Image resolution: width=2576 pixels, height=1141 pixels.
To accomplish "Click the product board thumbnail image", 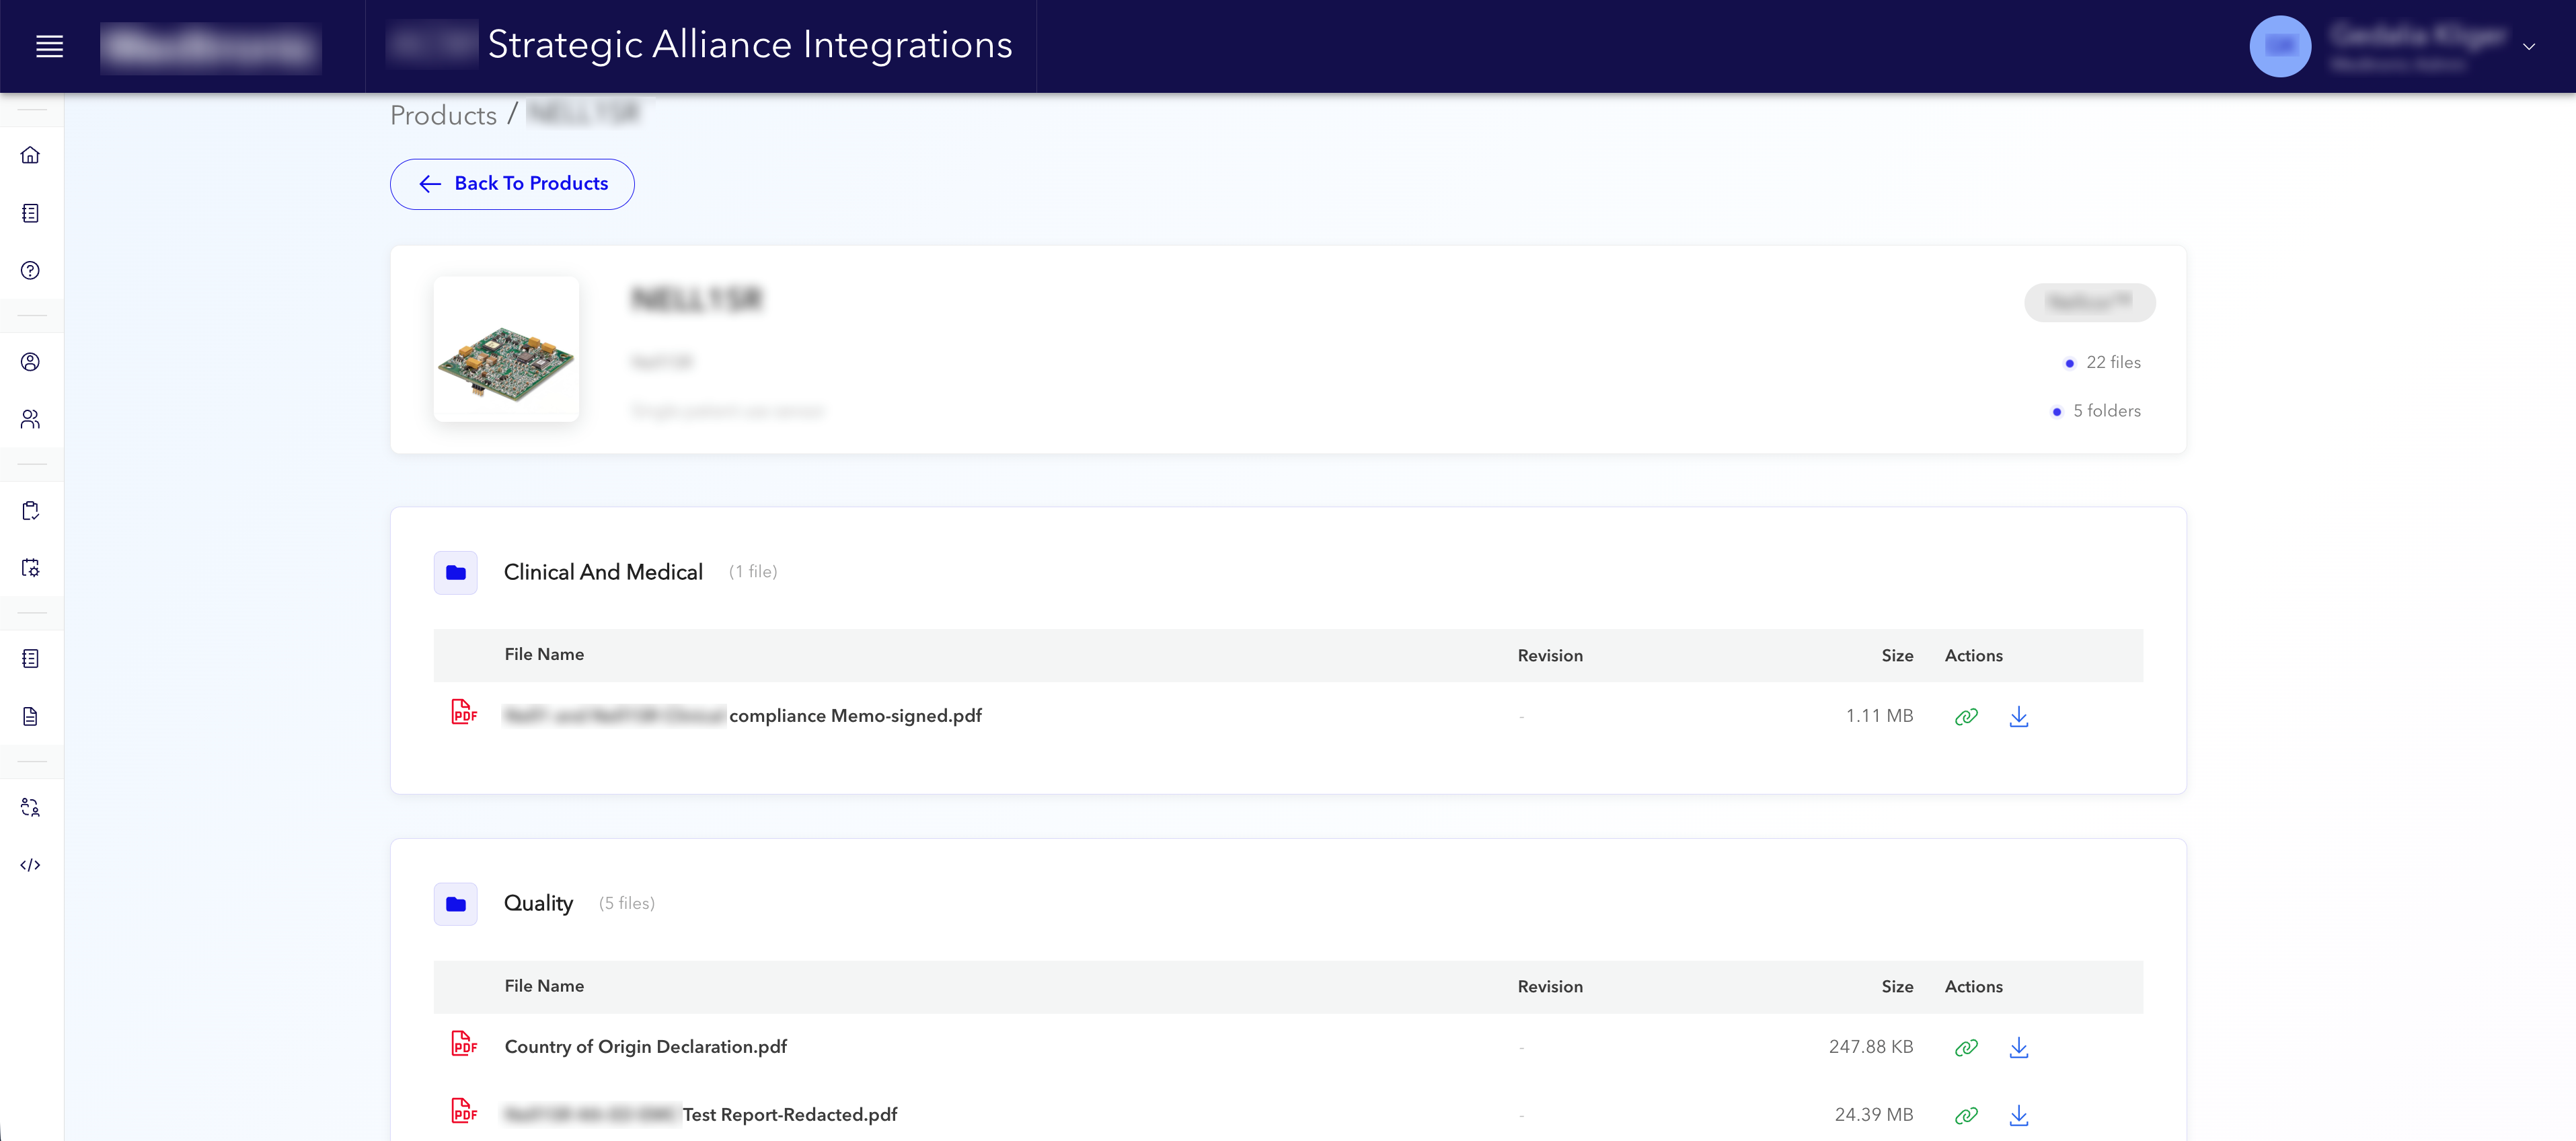I will click(x=506, y=349).
